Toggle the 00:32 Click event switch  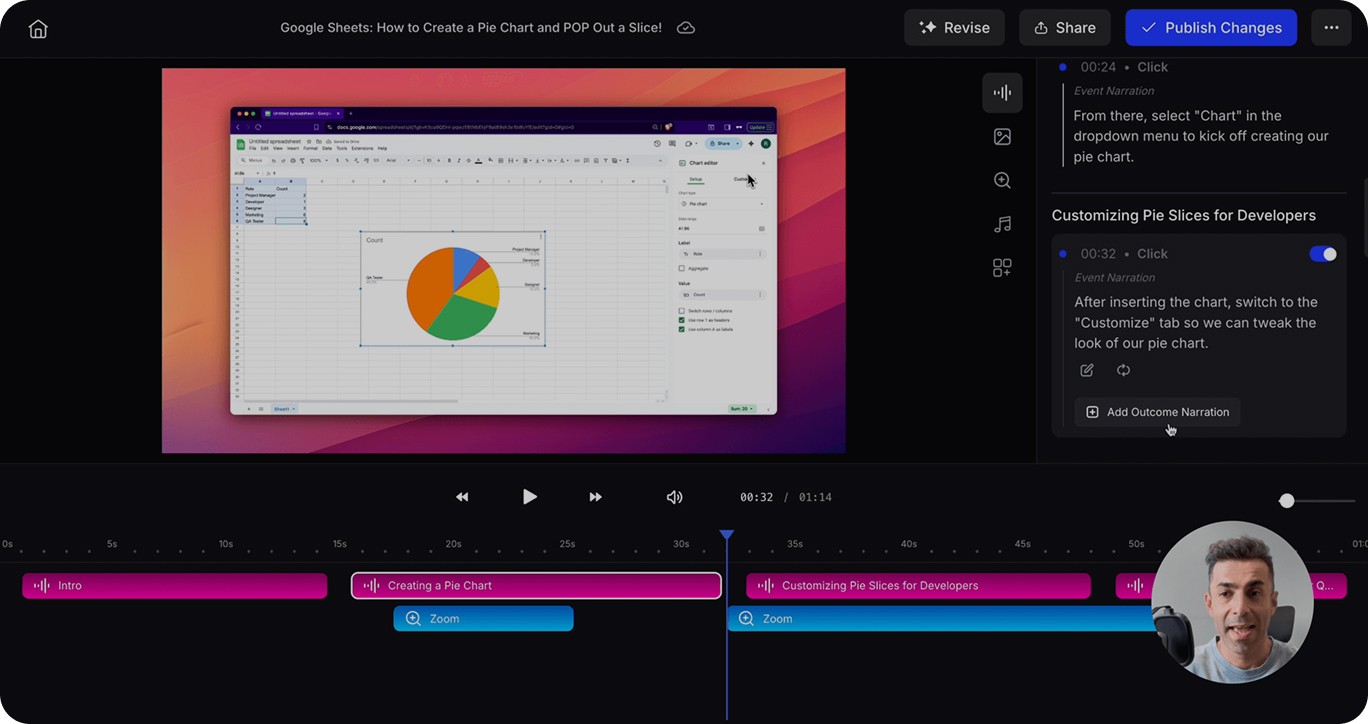(x=1323, y=254)
